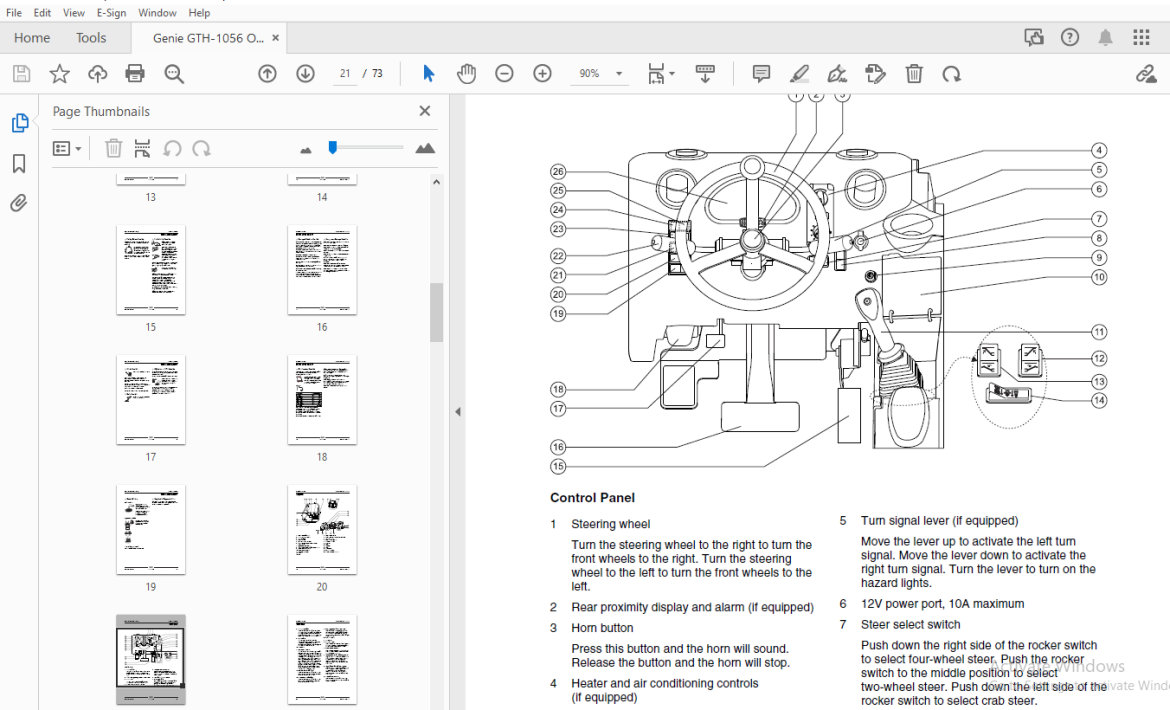The image size is (1170, 710).
Task: Add the document to starred files
Action: point(59,73)
